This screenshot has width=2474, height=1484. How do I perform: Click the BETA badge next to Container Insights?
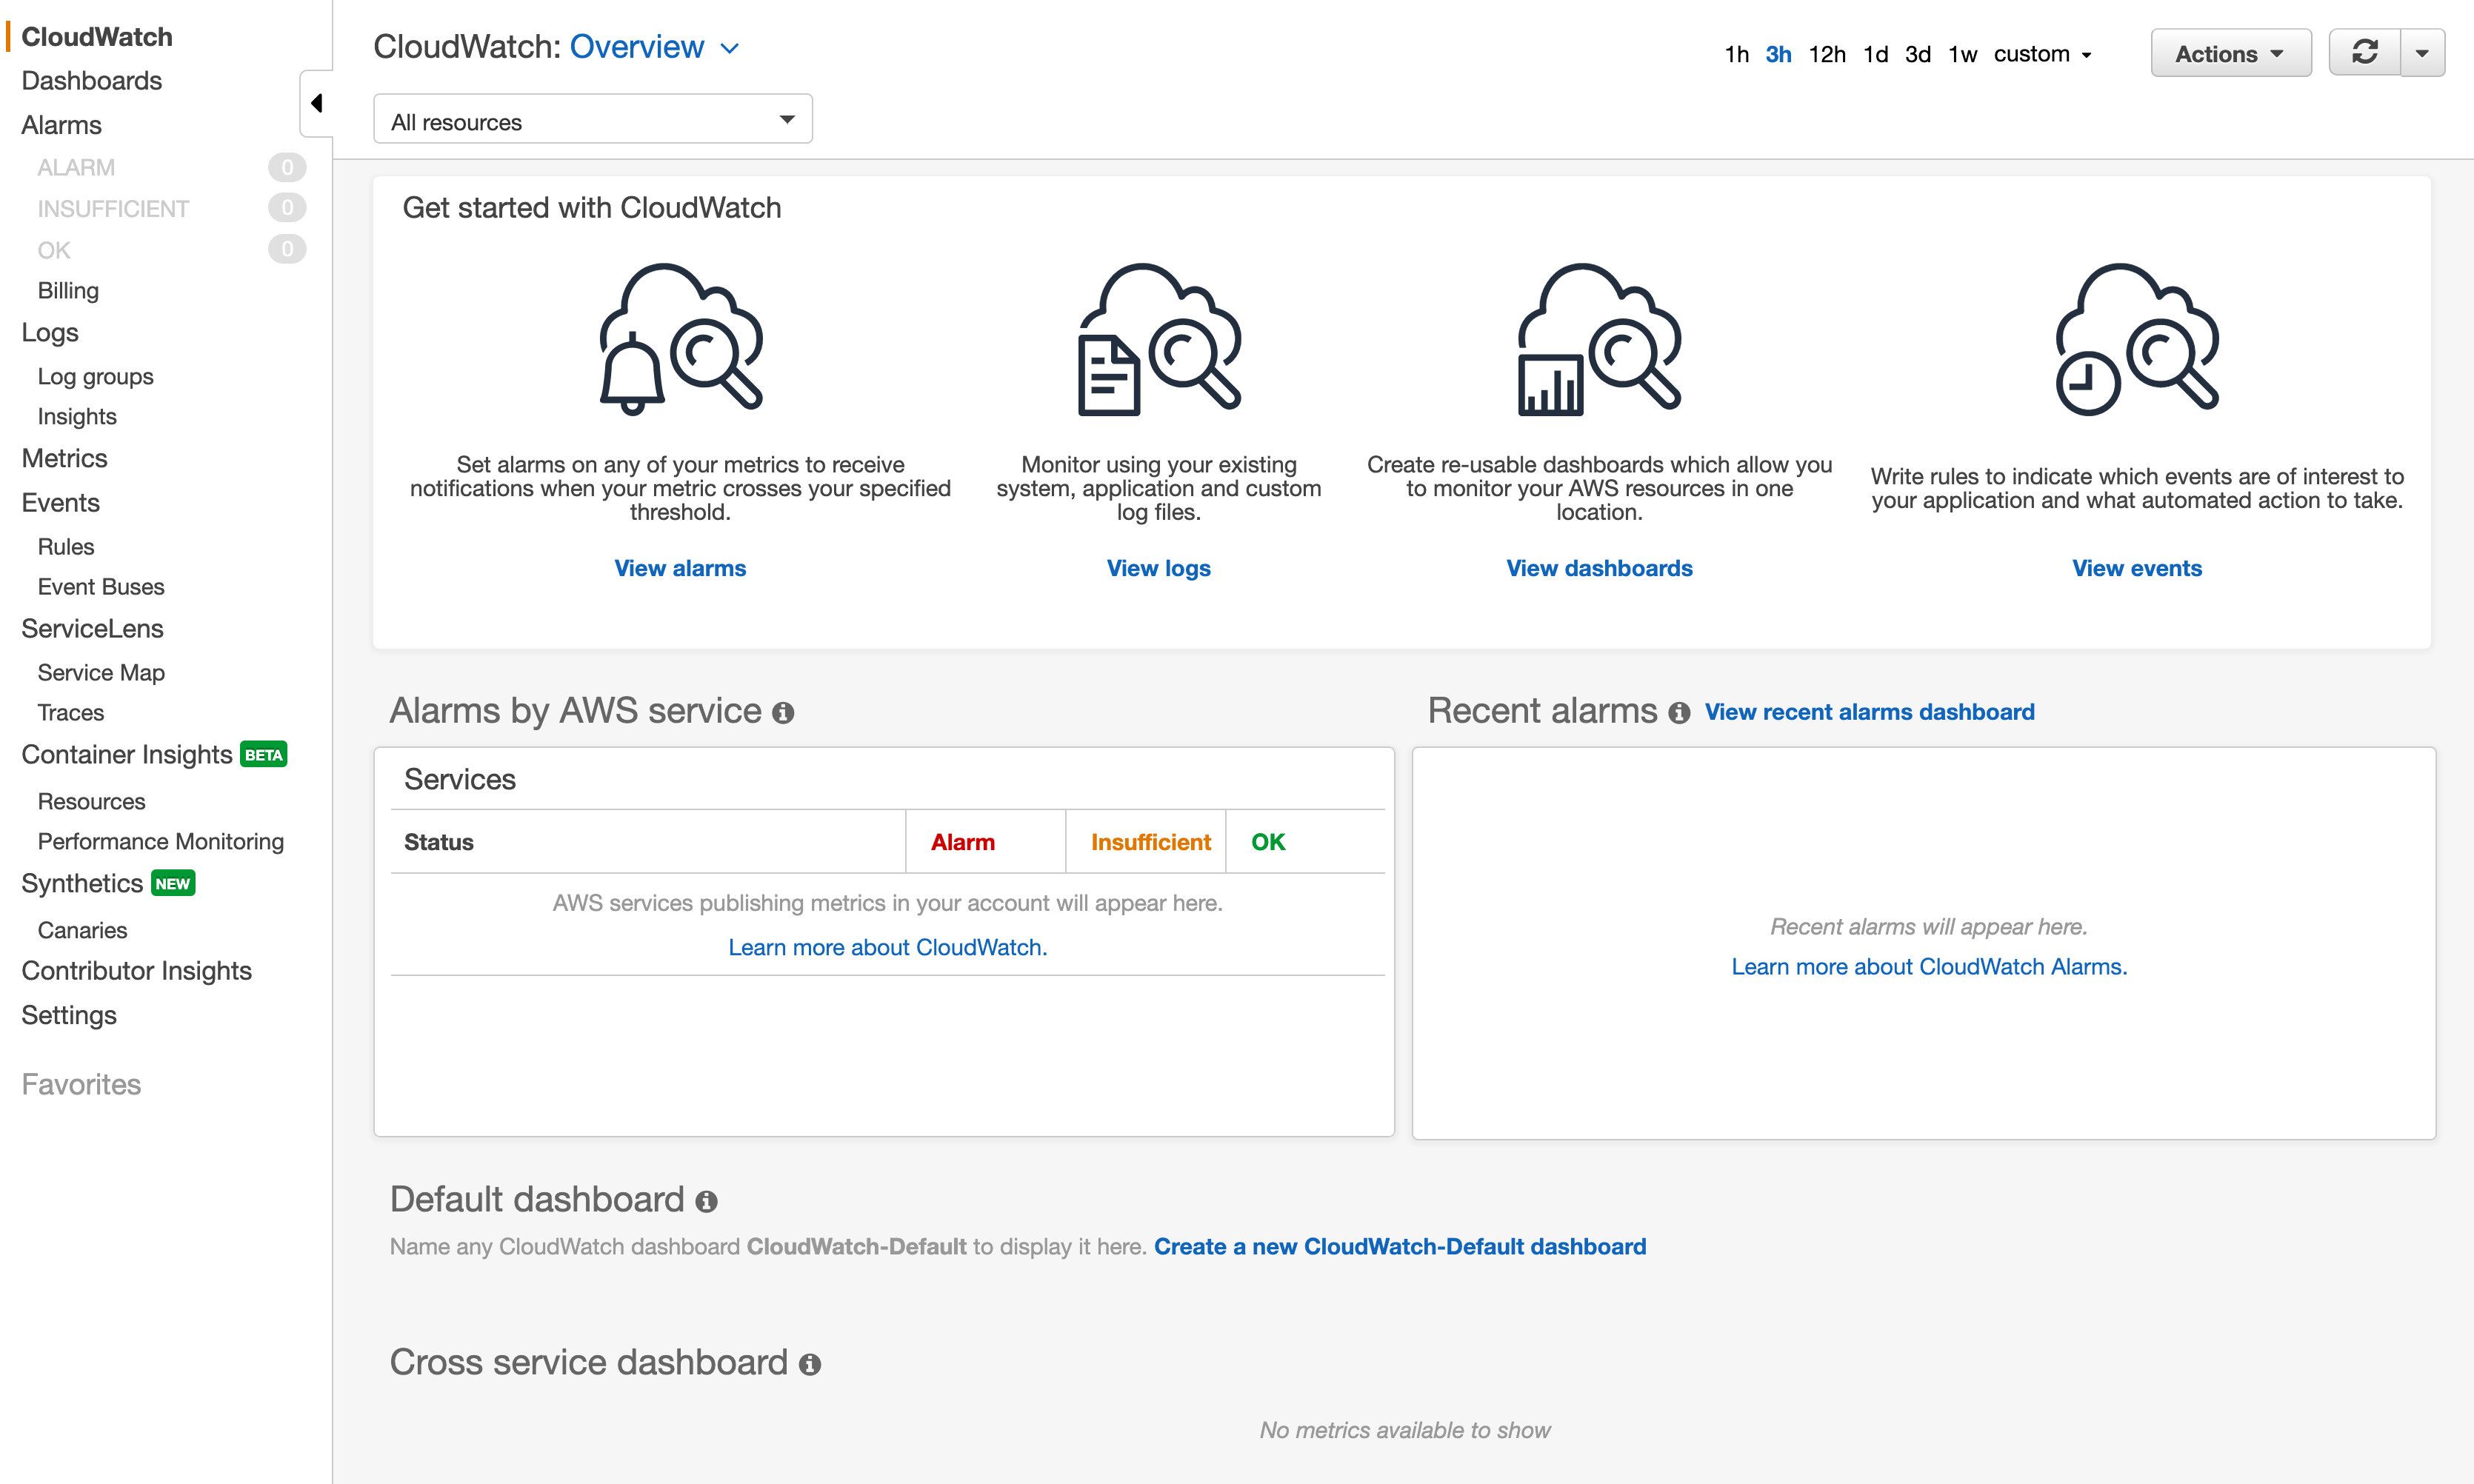coord(264,755)
